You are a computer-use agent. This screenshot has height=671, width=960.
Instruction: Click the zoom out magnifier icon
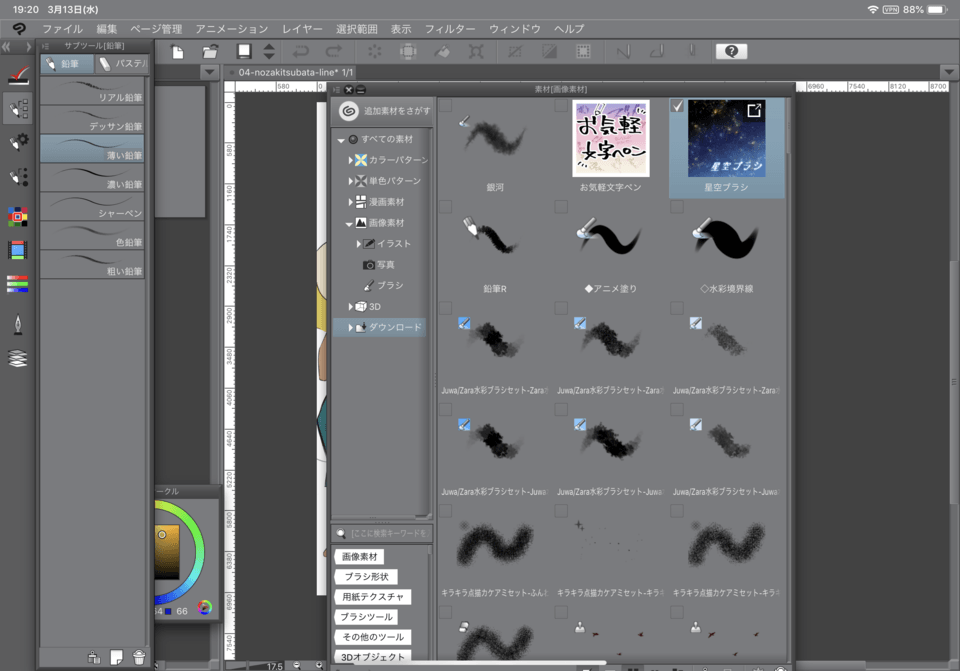click(297, 665)
